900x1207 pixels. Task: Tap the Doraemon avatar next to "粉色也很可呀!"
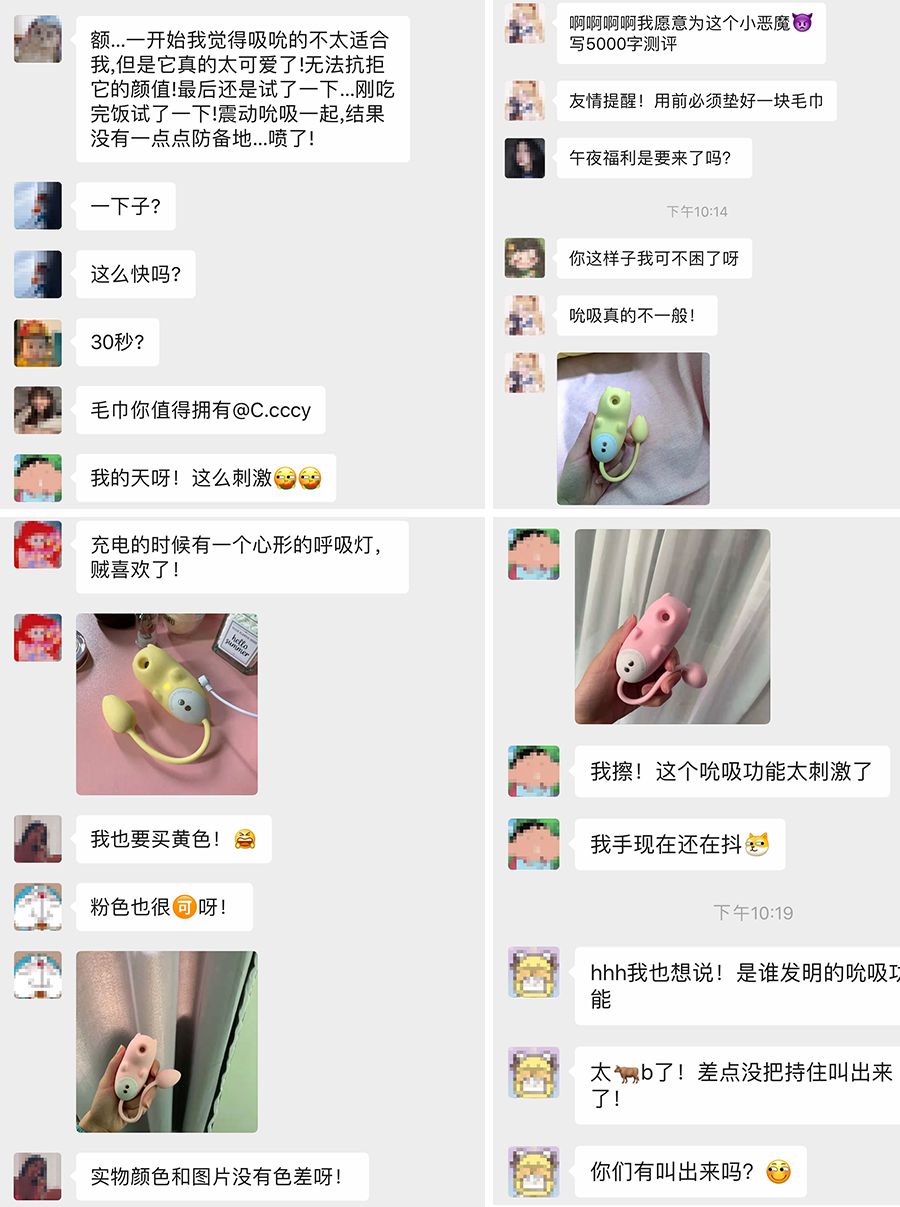coord(38,907)
